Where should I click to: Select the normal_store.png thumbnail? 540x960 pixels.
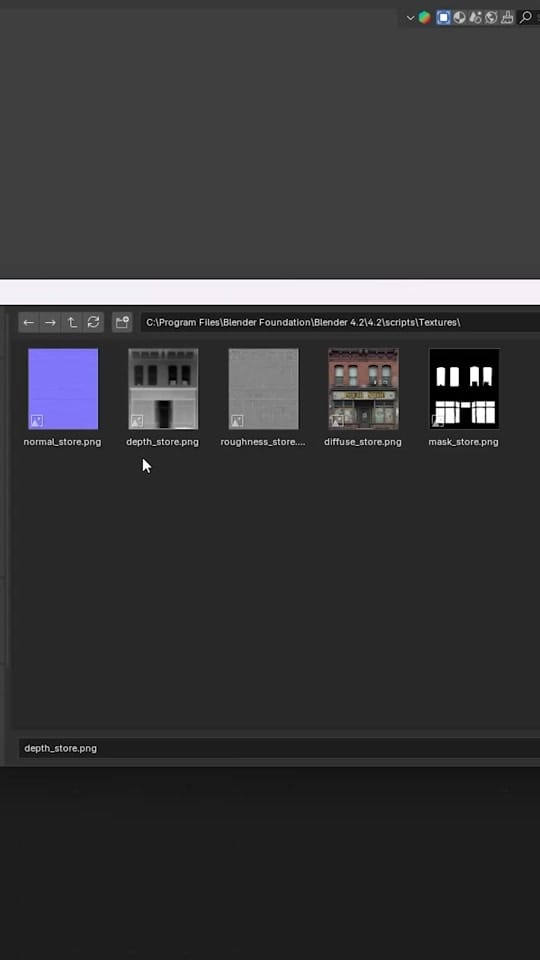pos(63,389)
